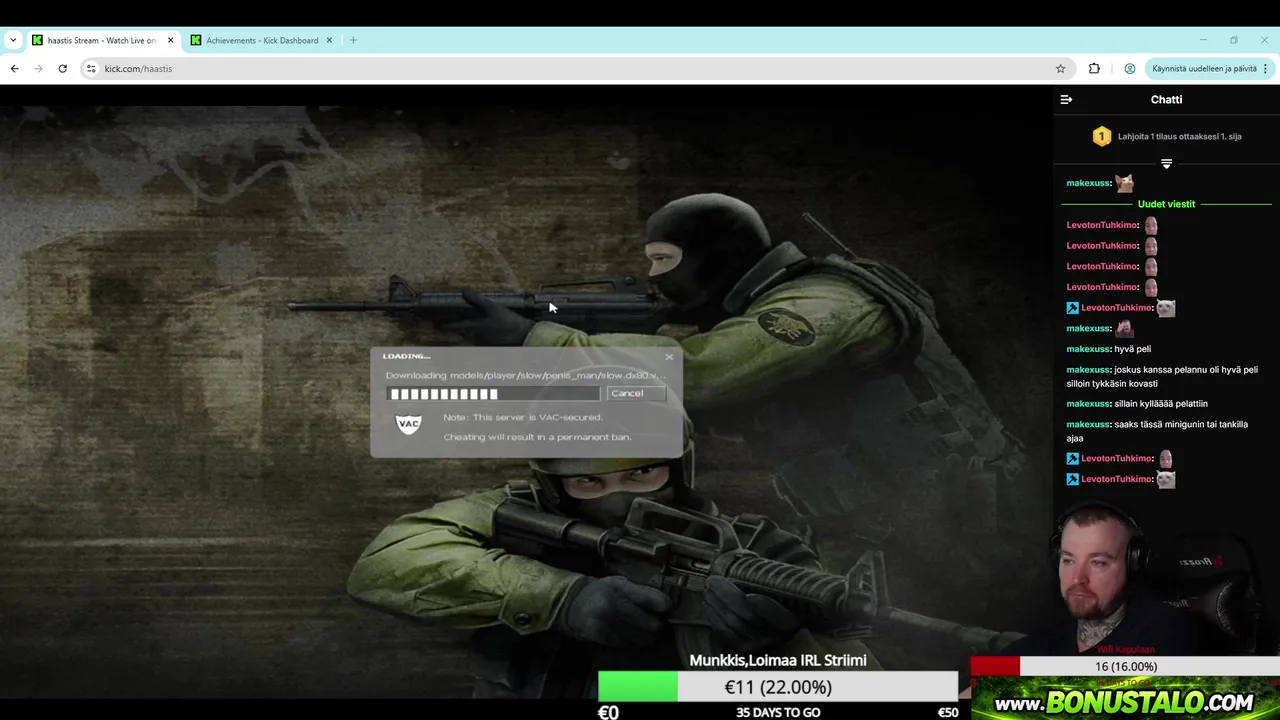Close the Achievements - Kick Dashboard tab

tap(329, 40)
